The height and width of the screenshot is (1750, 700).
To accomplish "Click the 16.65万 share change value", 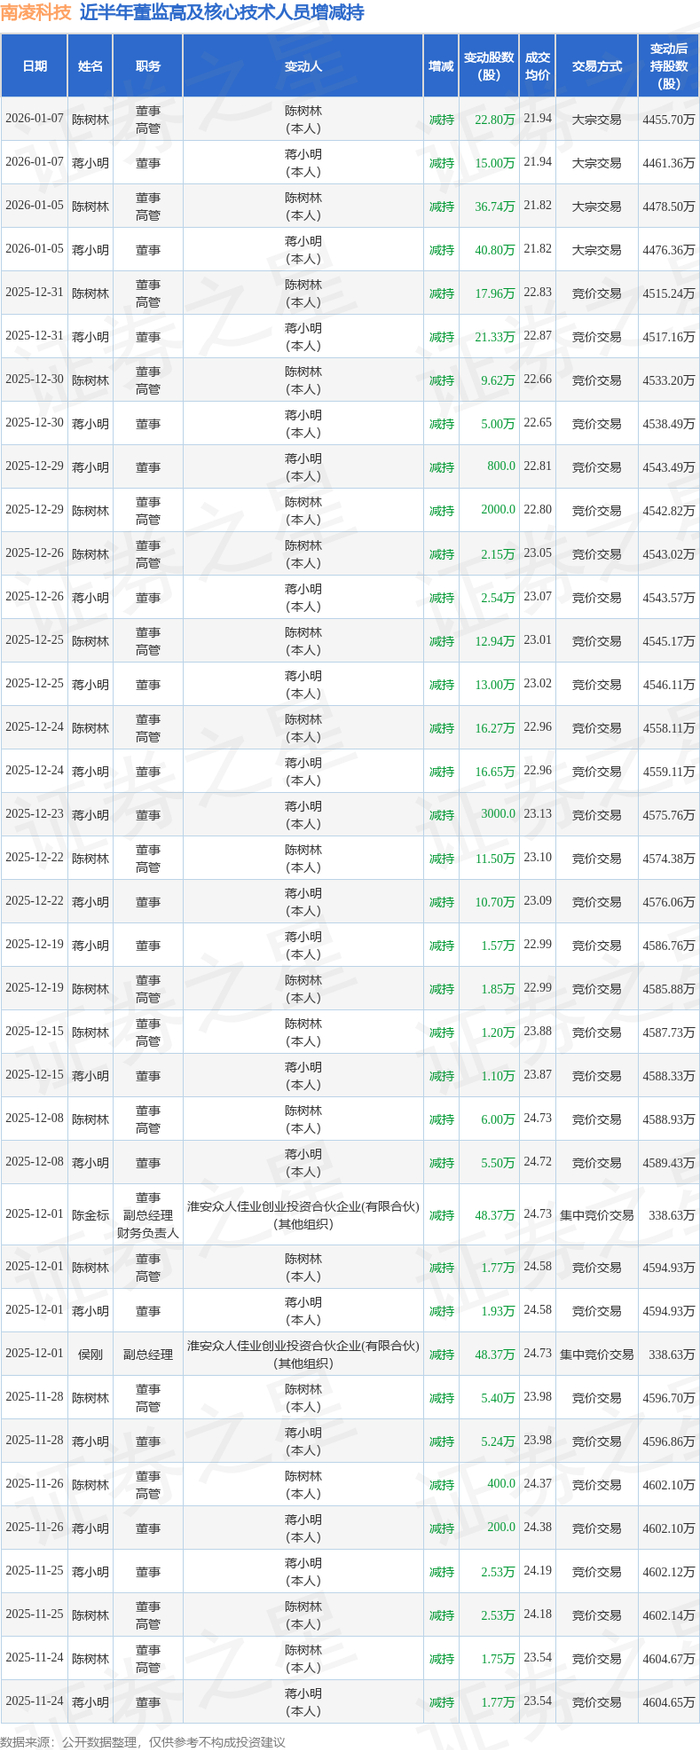I will [x=495, y=772].
